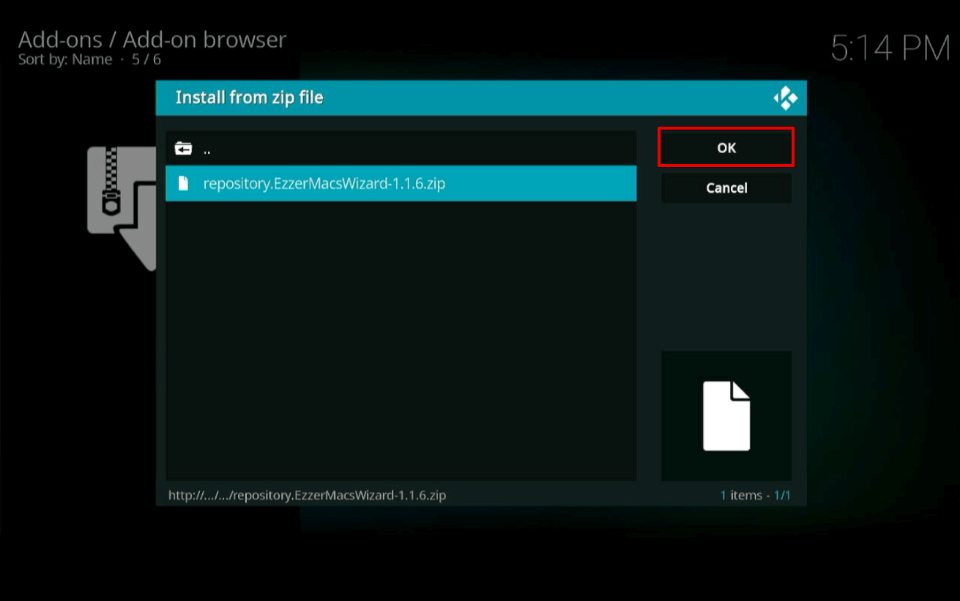Click the Cancel button

tap(726, 188)
